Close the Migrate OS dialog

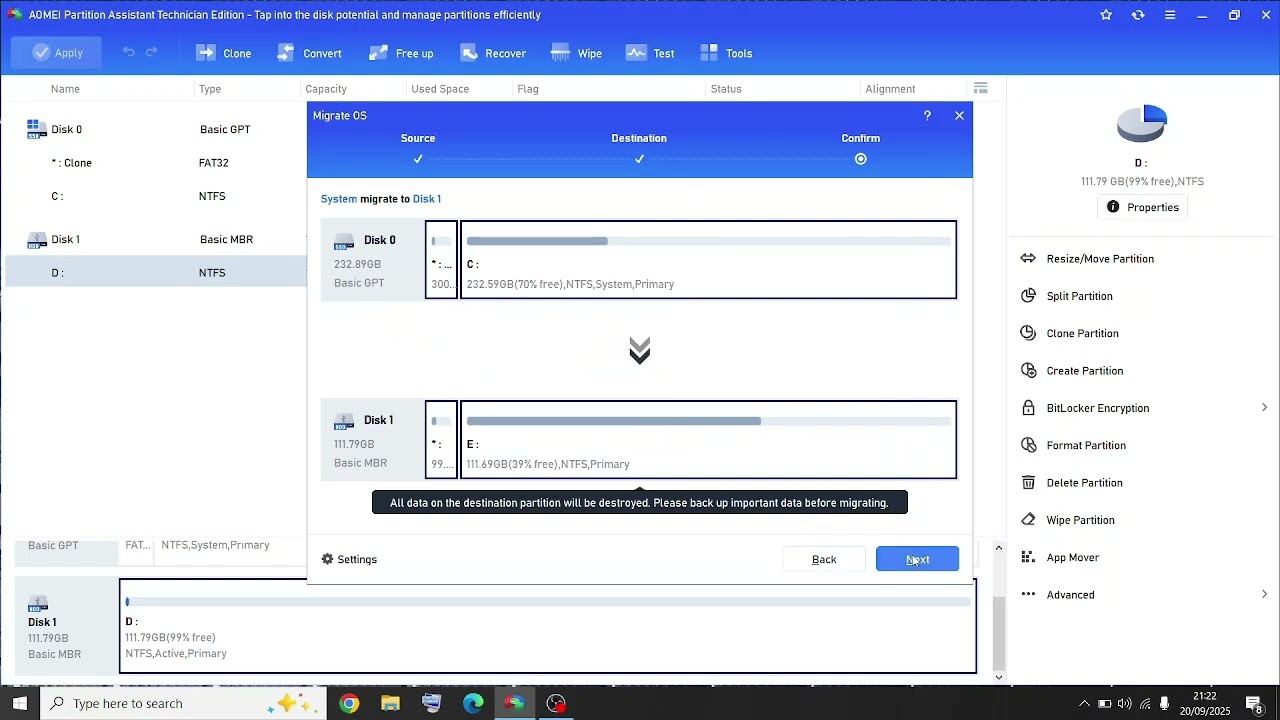tap(959, 116)
